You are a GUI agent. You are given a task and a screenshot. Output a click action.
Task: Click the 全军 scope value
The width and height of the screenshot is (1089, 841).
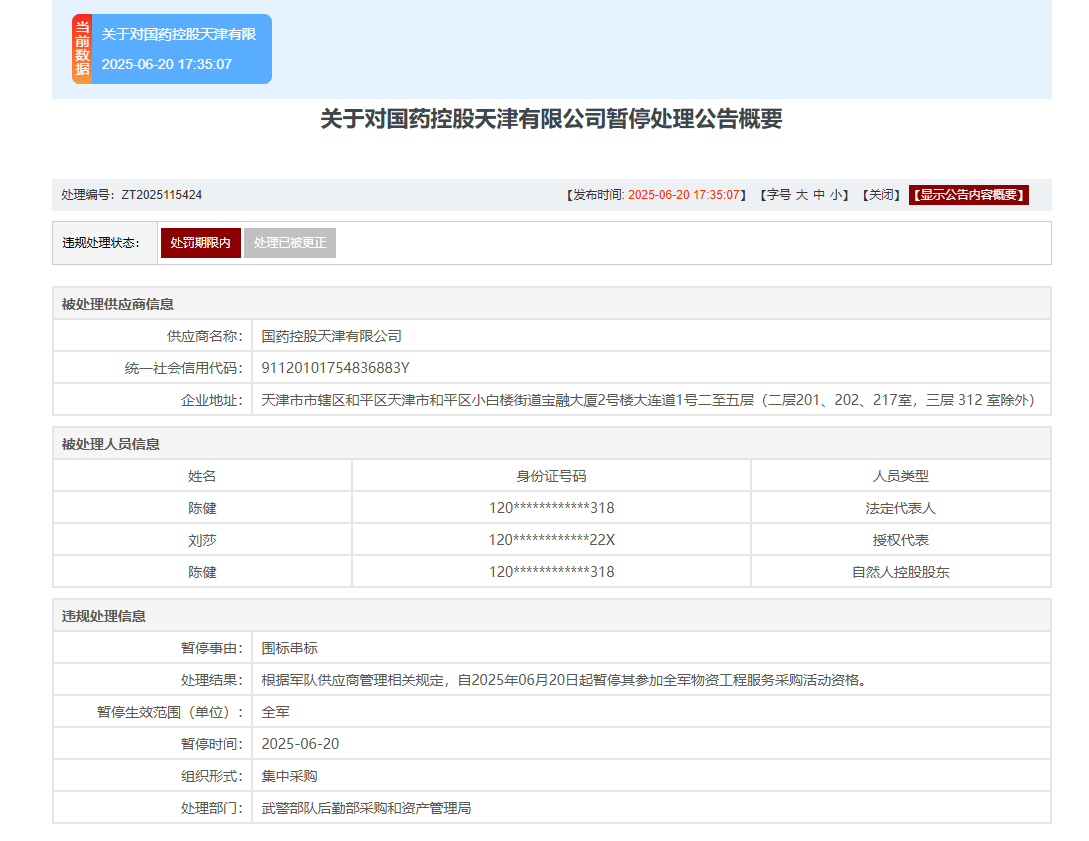pyautogui.click(x=276, y=713)
